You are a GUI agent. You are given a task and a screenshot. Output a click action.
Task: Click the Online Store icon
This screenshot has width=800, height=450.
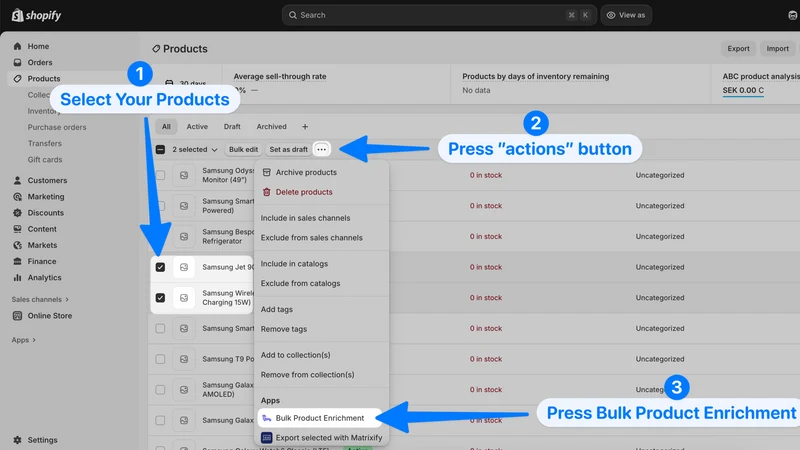click(x=17, y=315)
